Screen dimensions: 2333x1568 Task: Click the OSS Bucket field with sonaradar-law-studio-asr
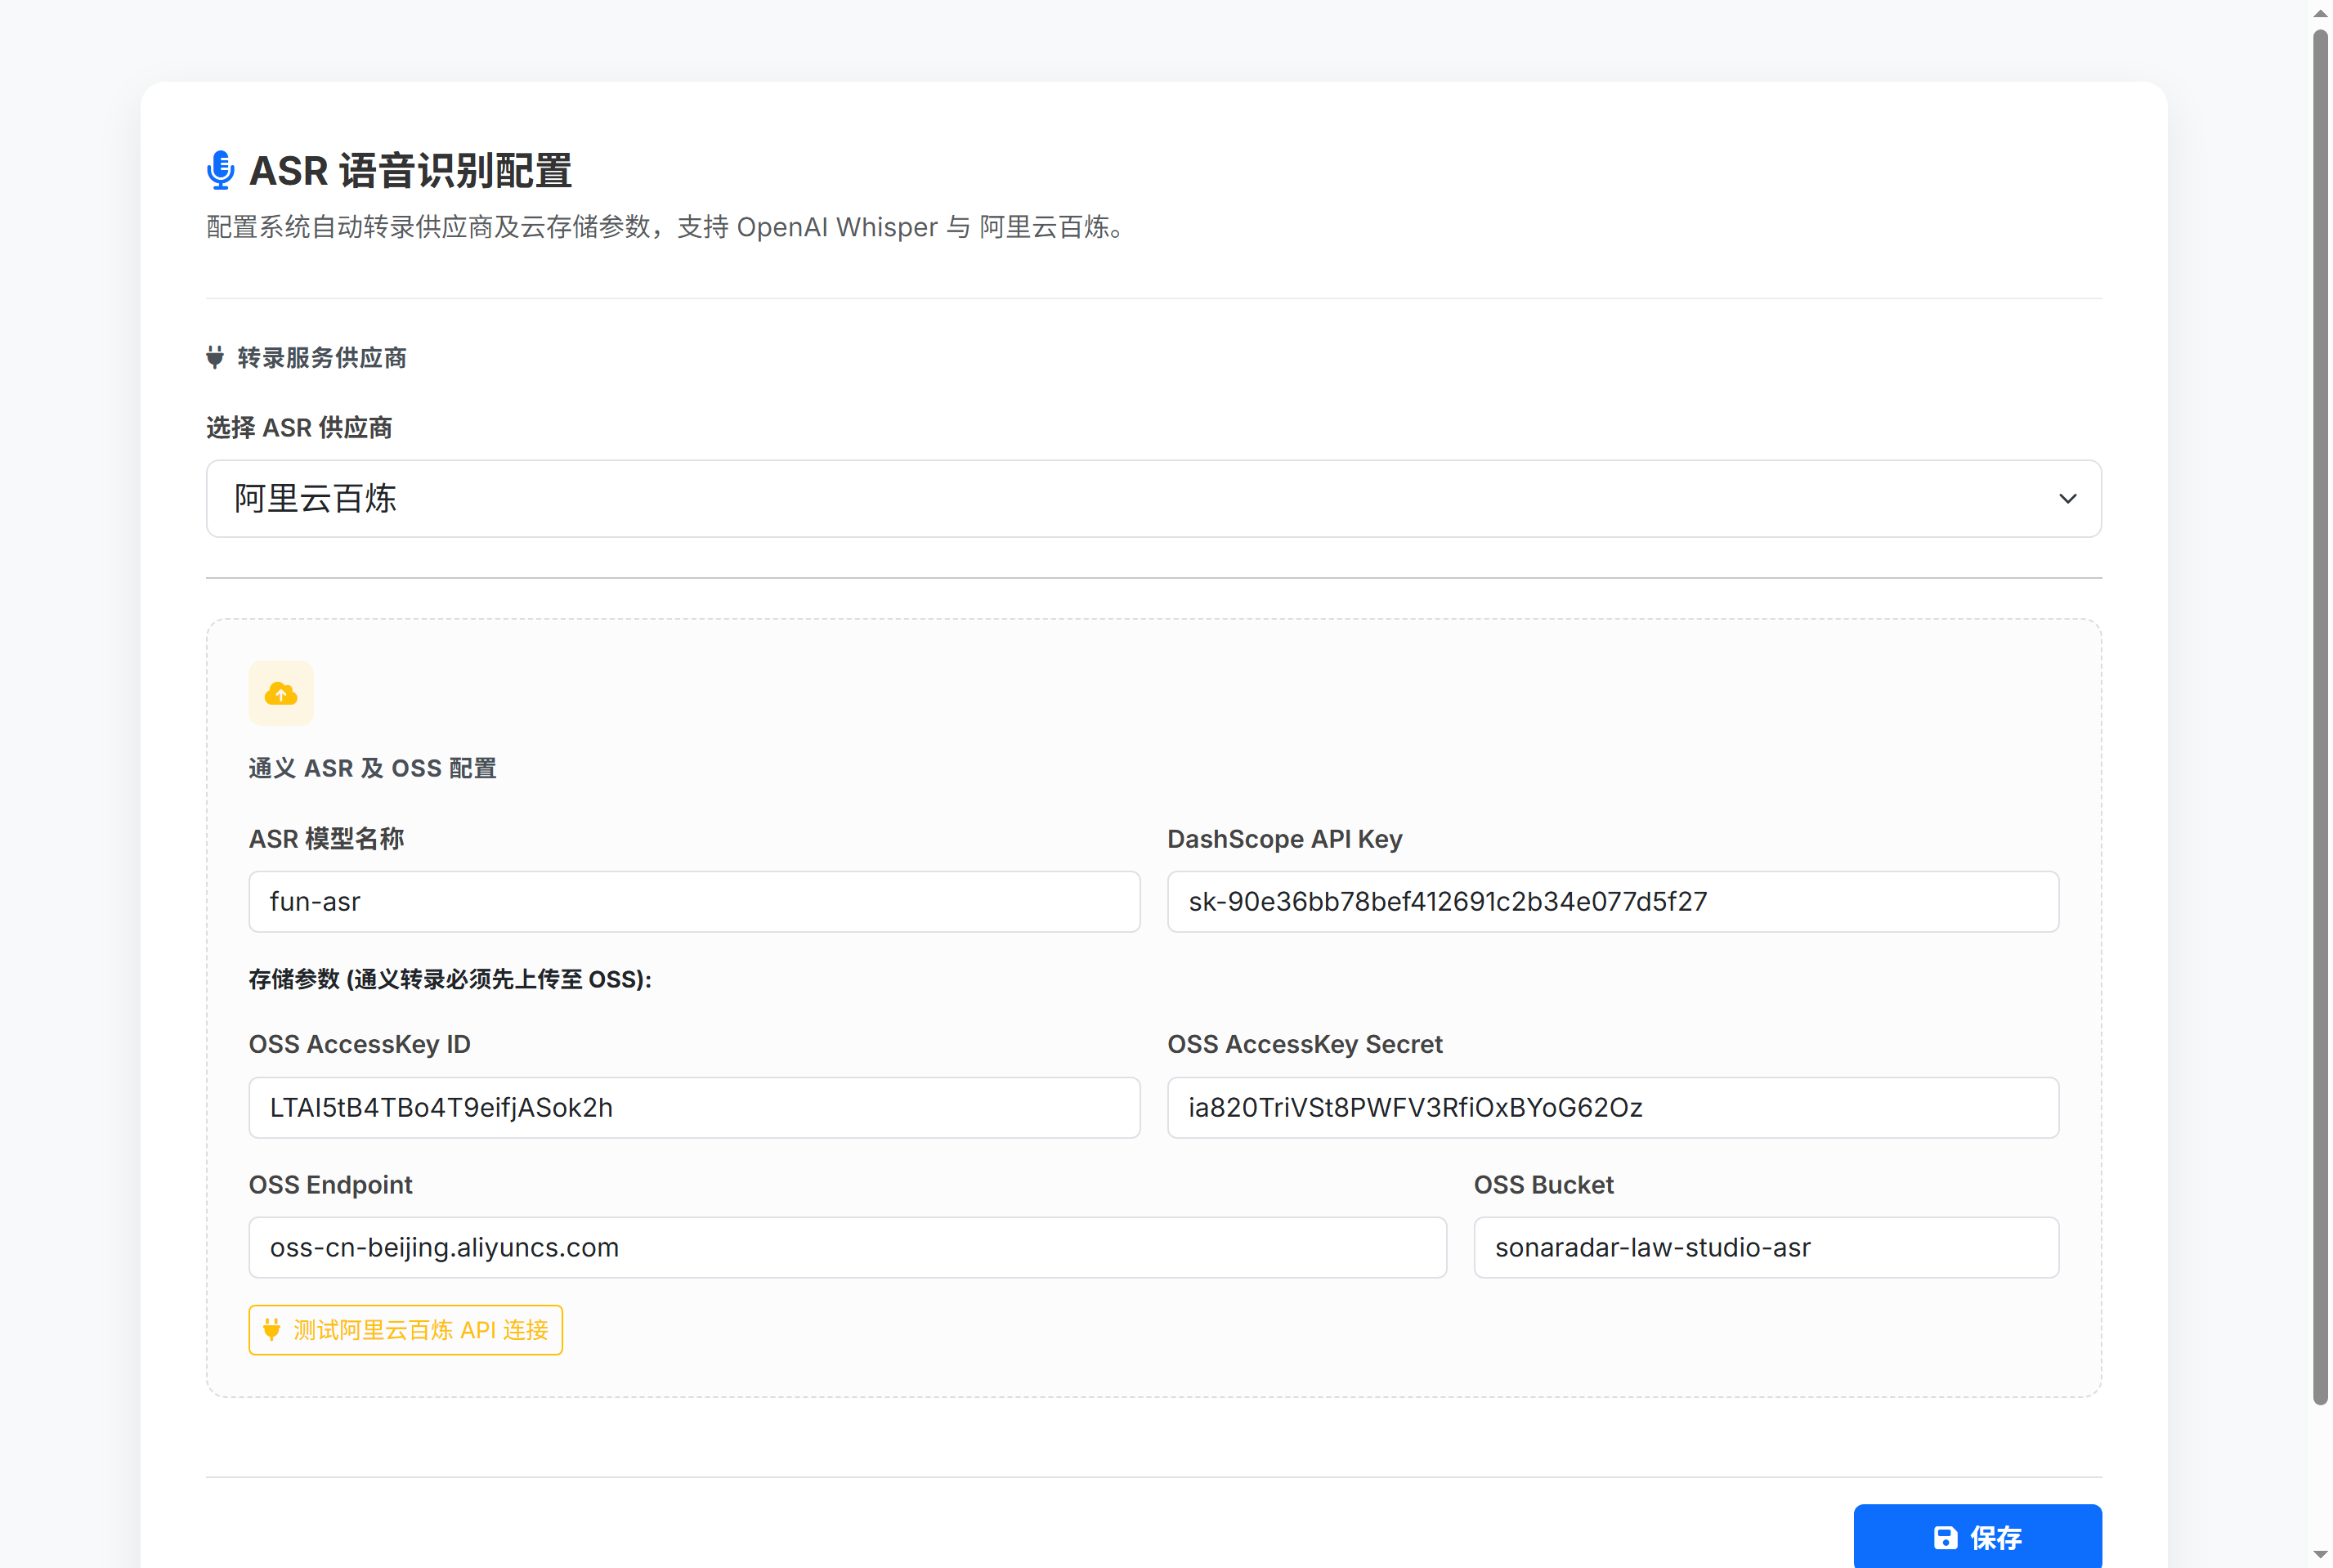[x=1765, y=1247]
